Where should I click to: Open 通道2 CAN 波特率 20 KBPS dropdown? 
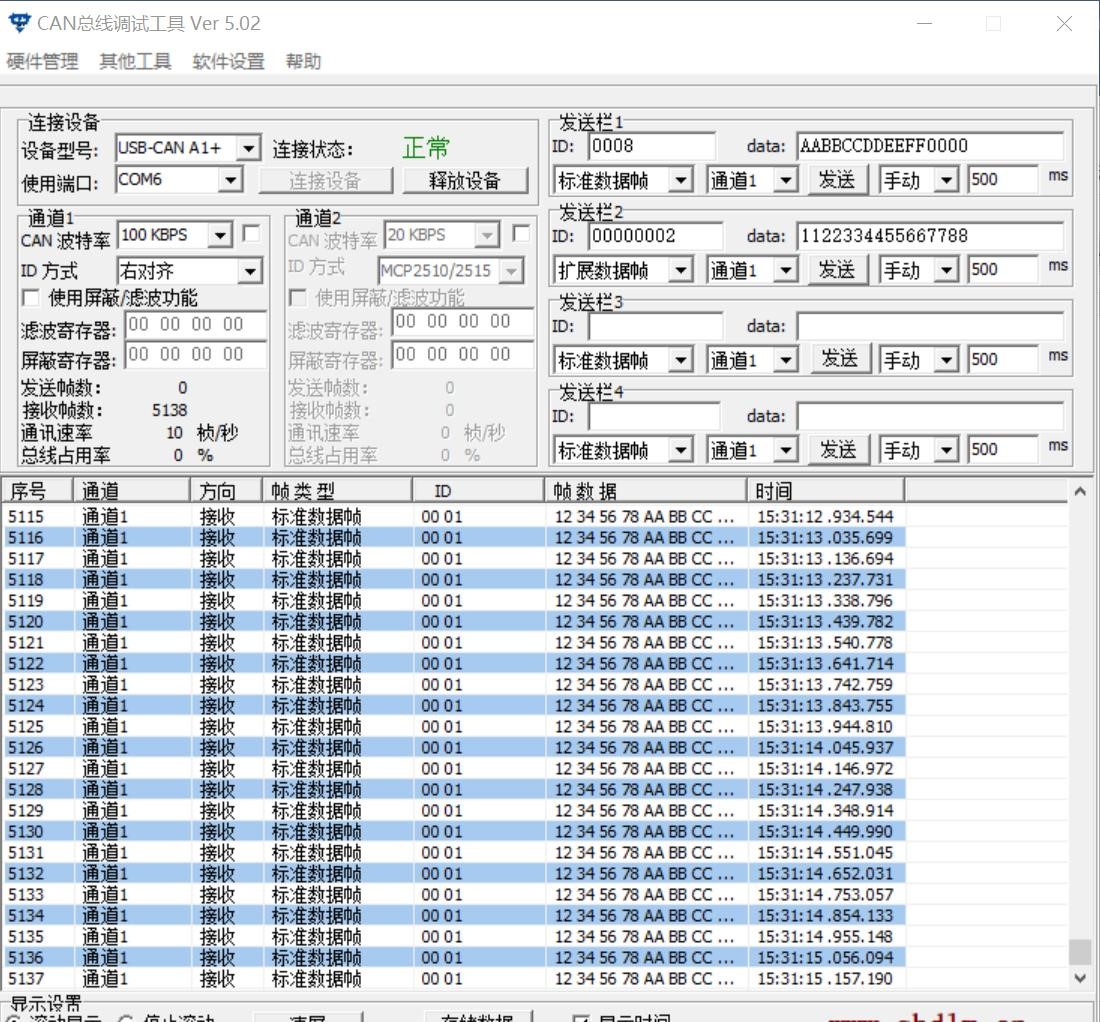[486, 236]
